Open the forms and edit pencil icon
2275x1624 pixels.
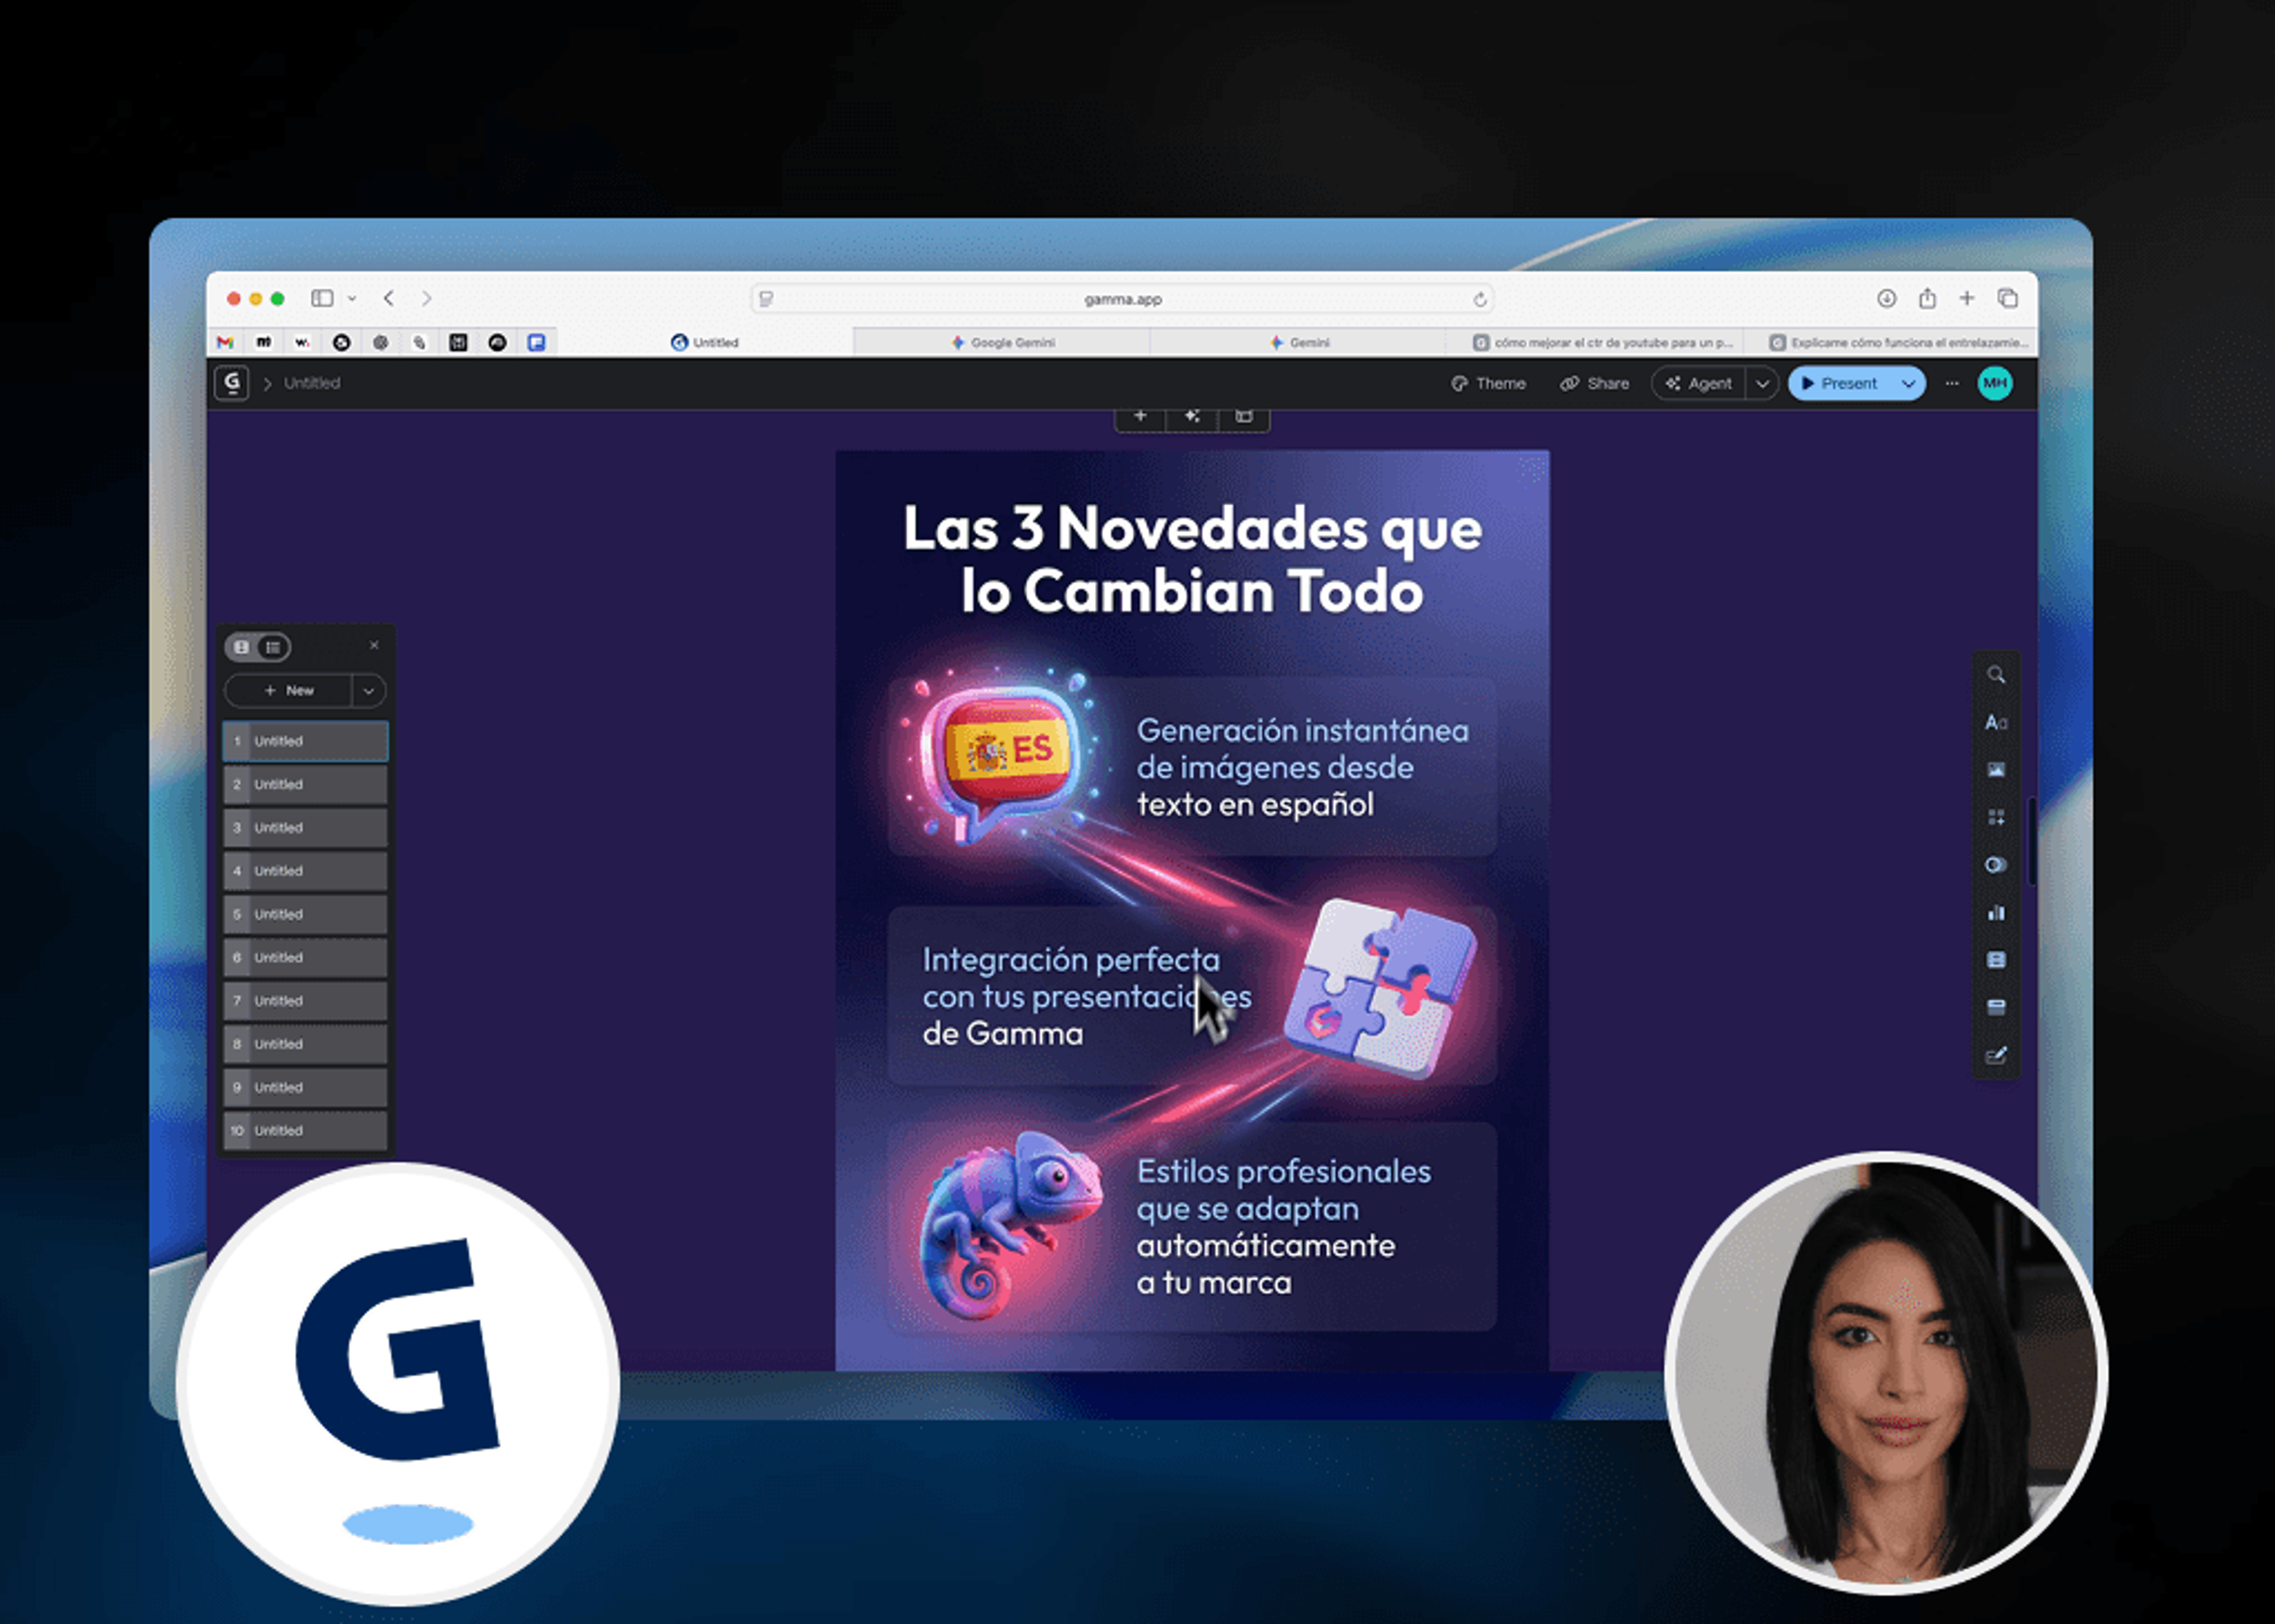tap(1995, 1055)
